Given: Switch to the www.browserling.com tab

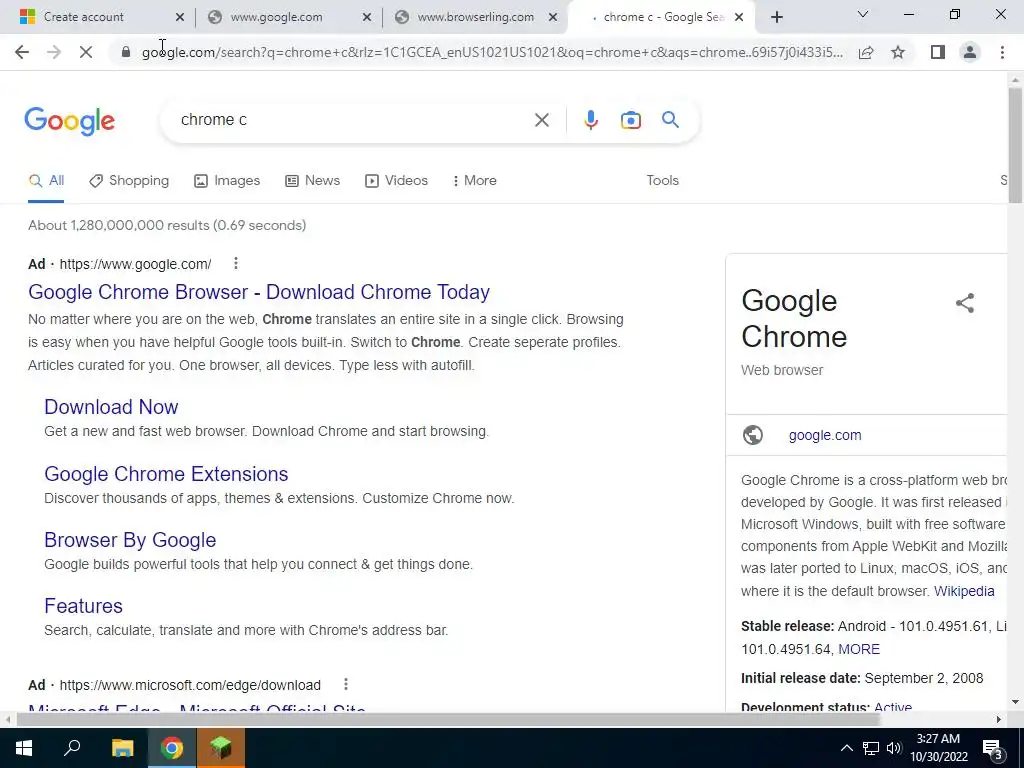Looking at the screenshot, I should [x=475, y=17].
